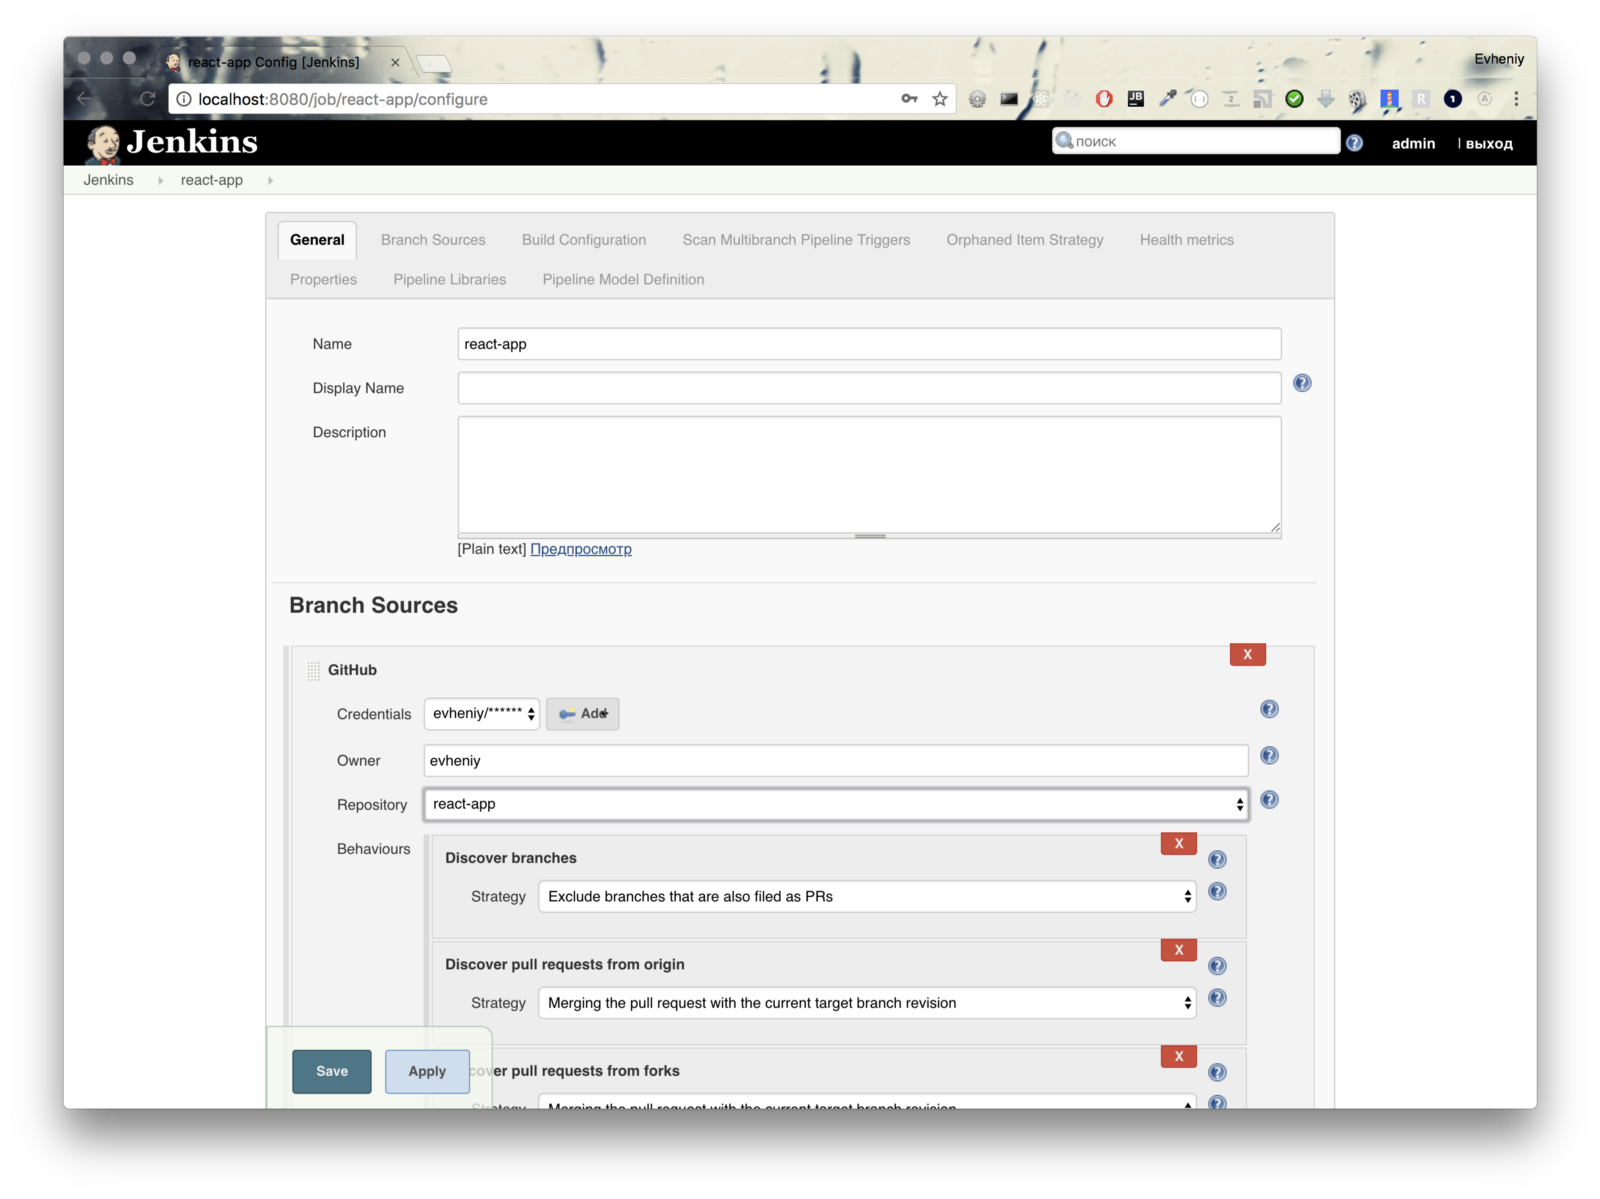Screen dimensions: 1600x1199
Task: Open the Chrome three-dot menu
Action: [x=1516, y=99]
